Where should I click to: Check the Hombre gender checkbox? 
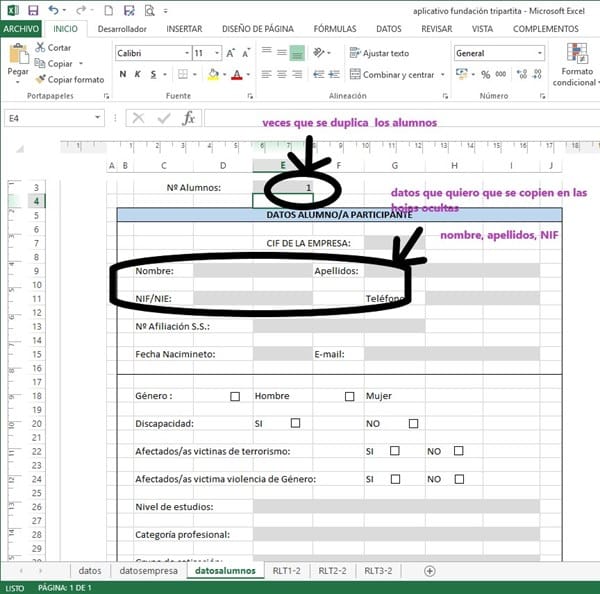click(235, 397)
